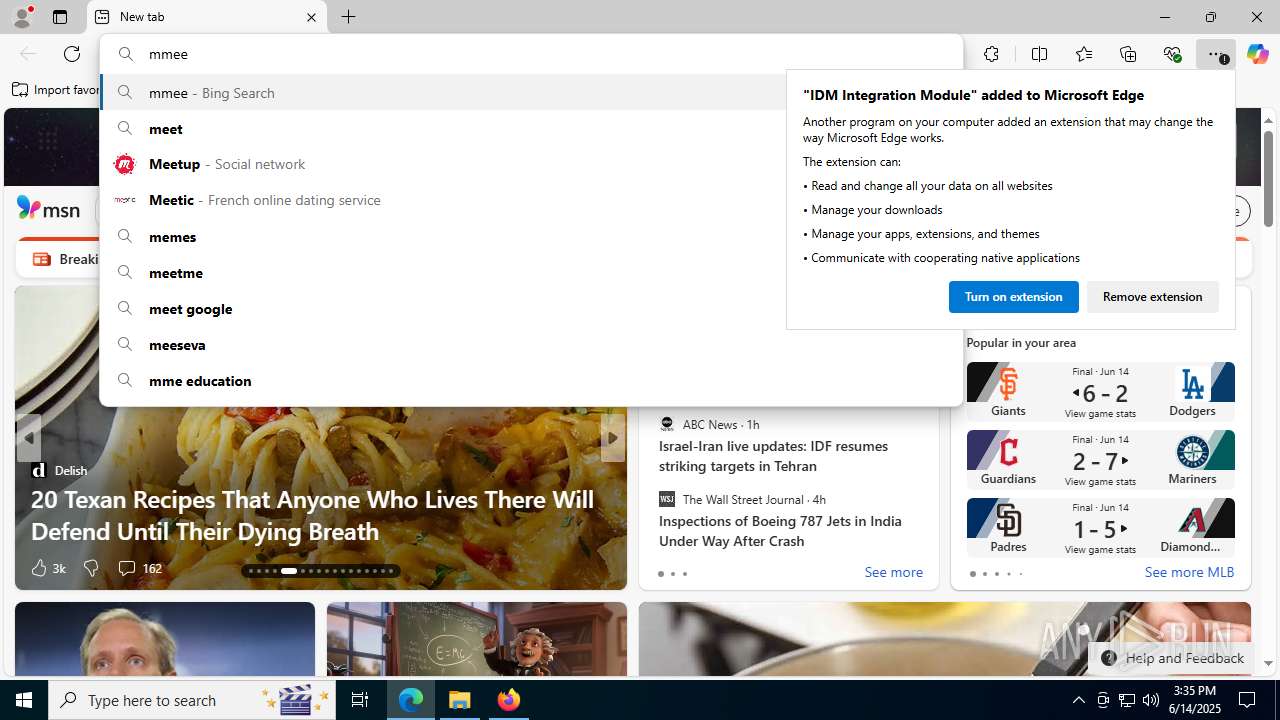Click Turn on extension button
Screen dimensions: 1280x720
click(x=1013, y=296)
